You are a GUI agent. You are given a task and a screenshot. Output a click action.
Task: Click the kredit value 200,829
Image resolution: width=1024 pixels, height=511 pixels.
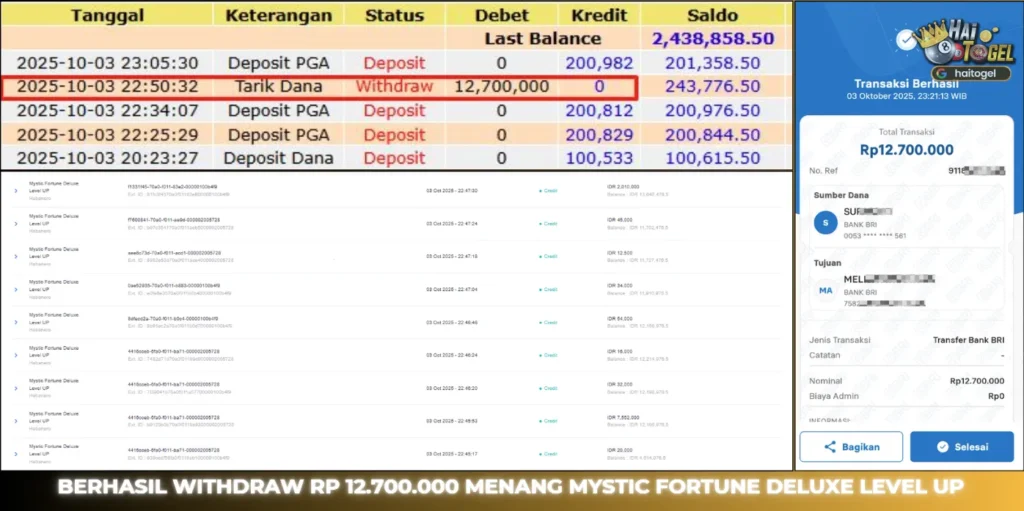(x=599, y=135)
